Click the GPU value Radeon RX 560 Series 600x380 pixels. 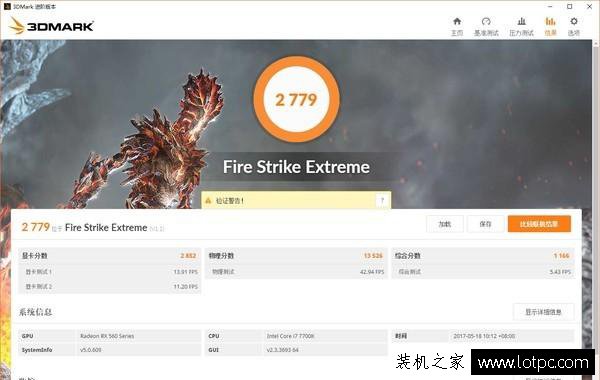tap(107, 336)
